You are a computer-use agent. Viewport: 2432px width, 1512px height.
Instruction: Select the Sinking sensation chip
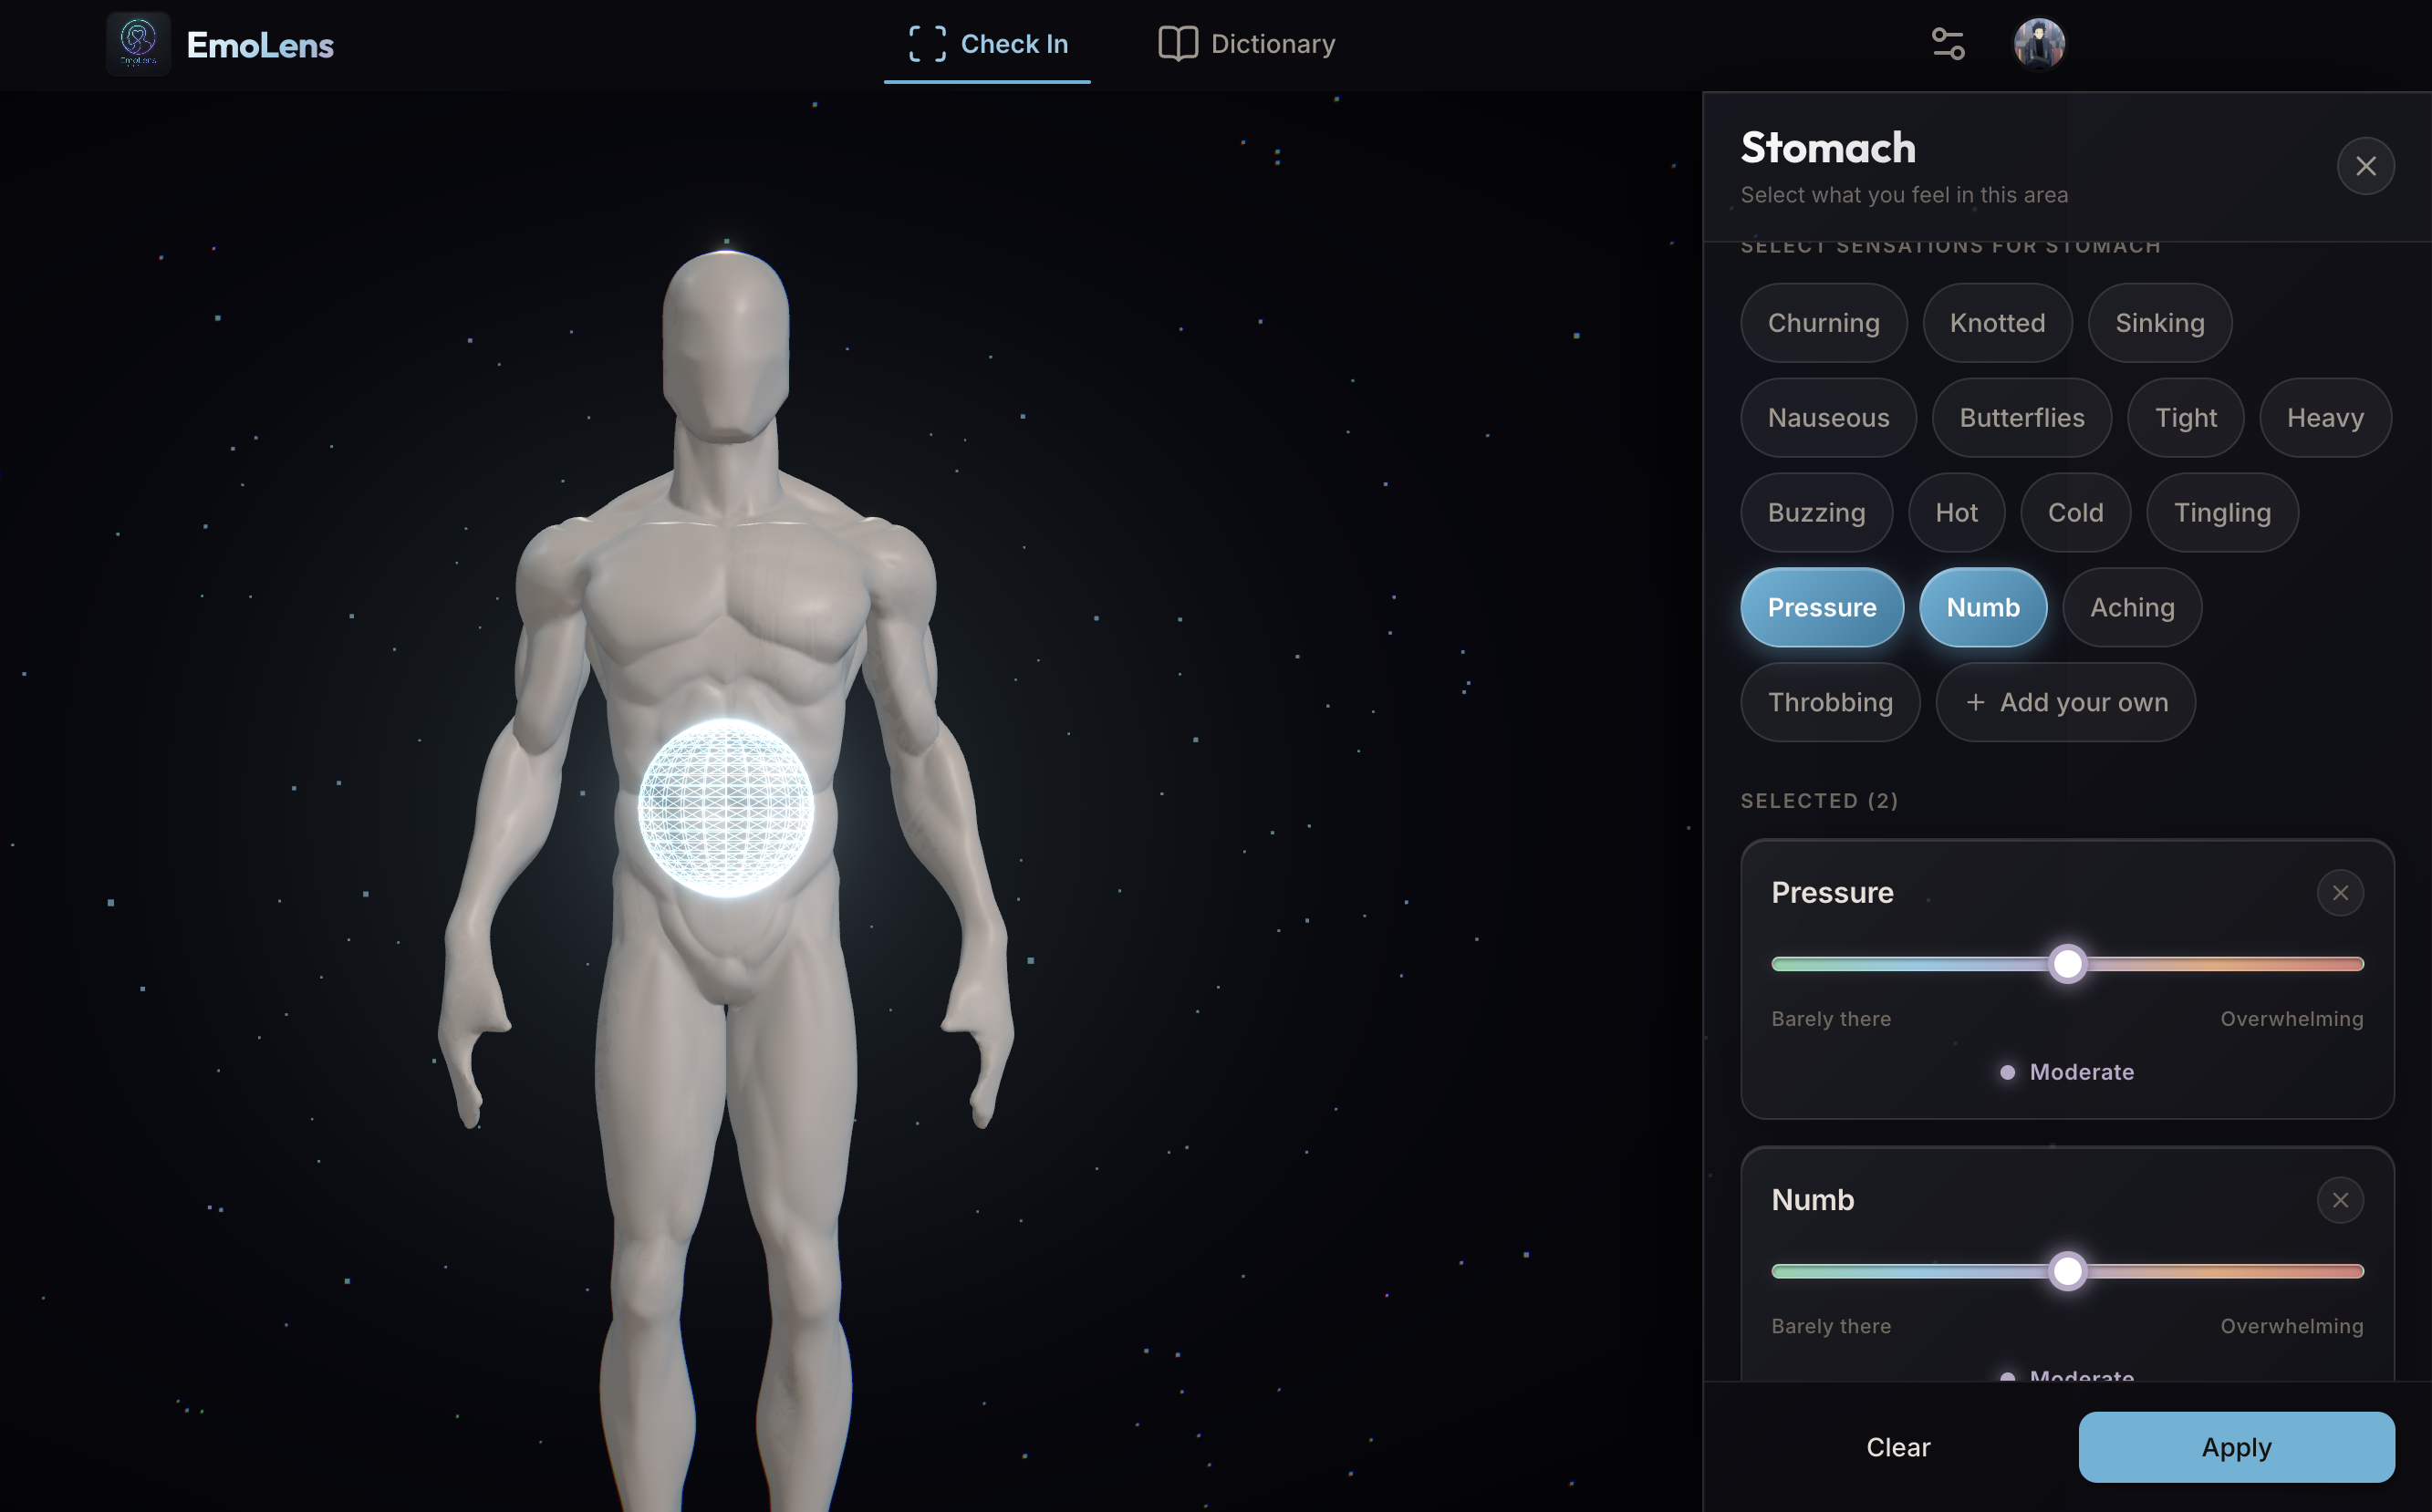(x=2159, y=323)
